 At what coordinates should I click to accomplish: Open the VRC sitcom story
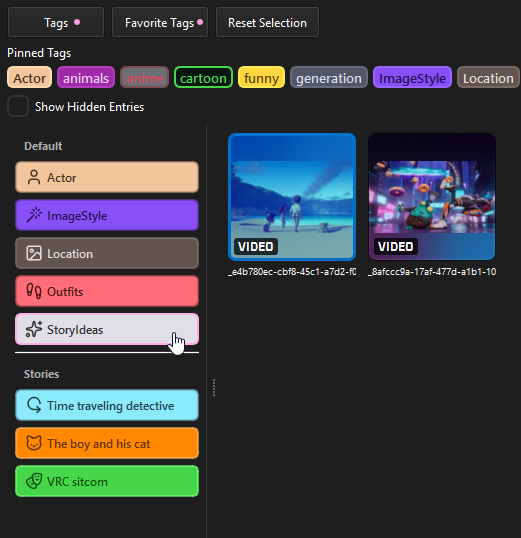[107, 481]
